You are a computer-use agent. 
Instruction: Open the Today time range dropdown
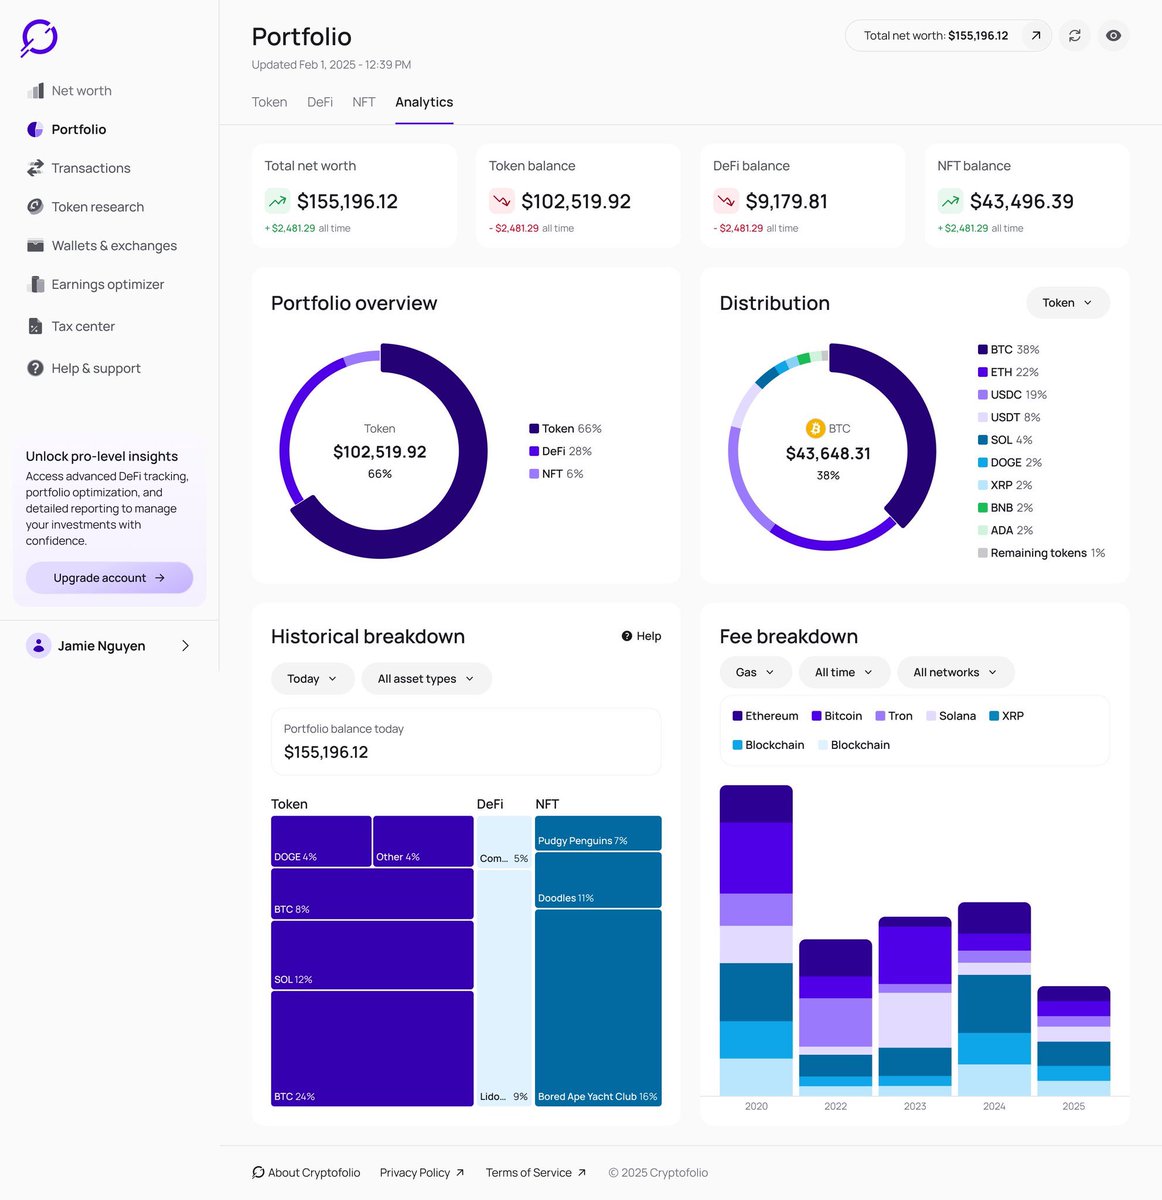pyautogui.click(x=312, y=679)
